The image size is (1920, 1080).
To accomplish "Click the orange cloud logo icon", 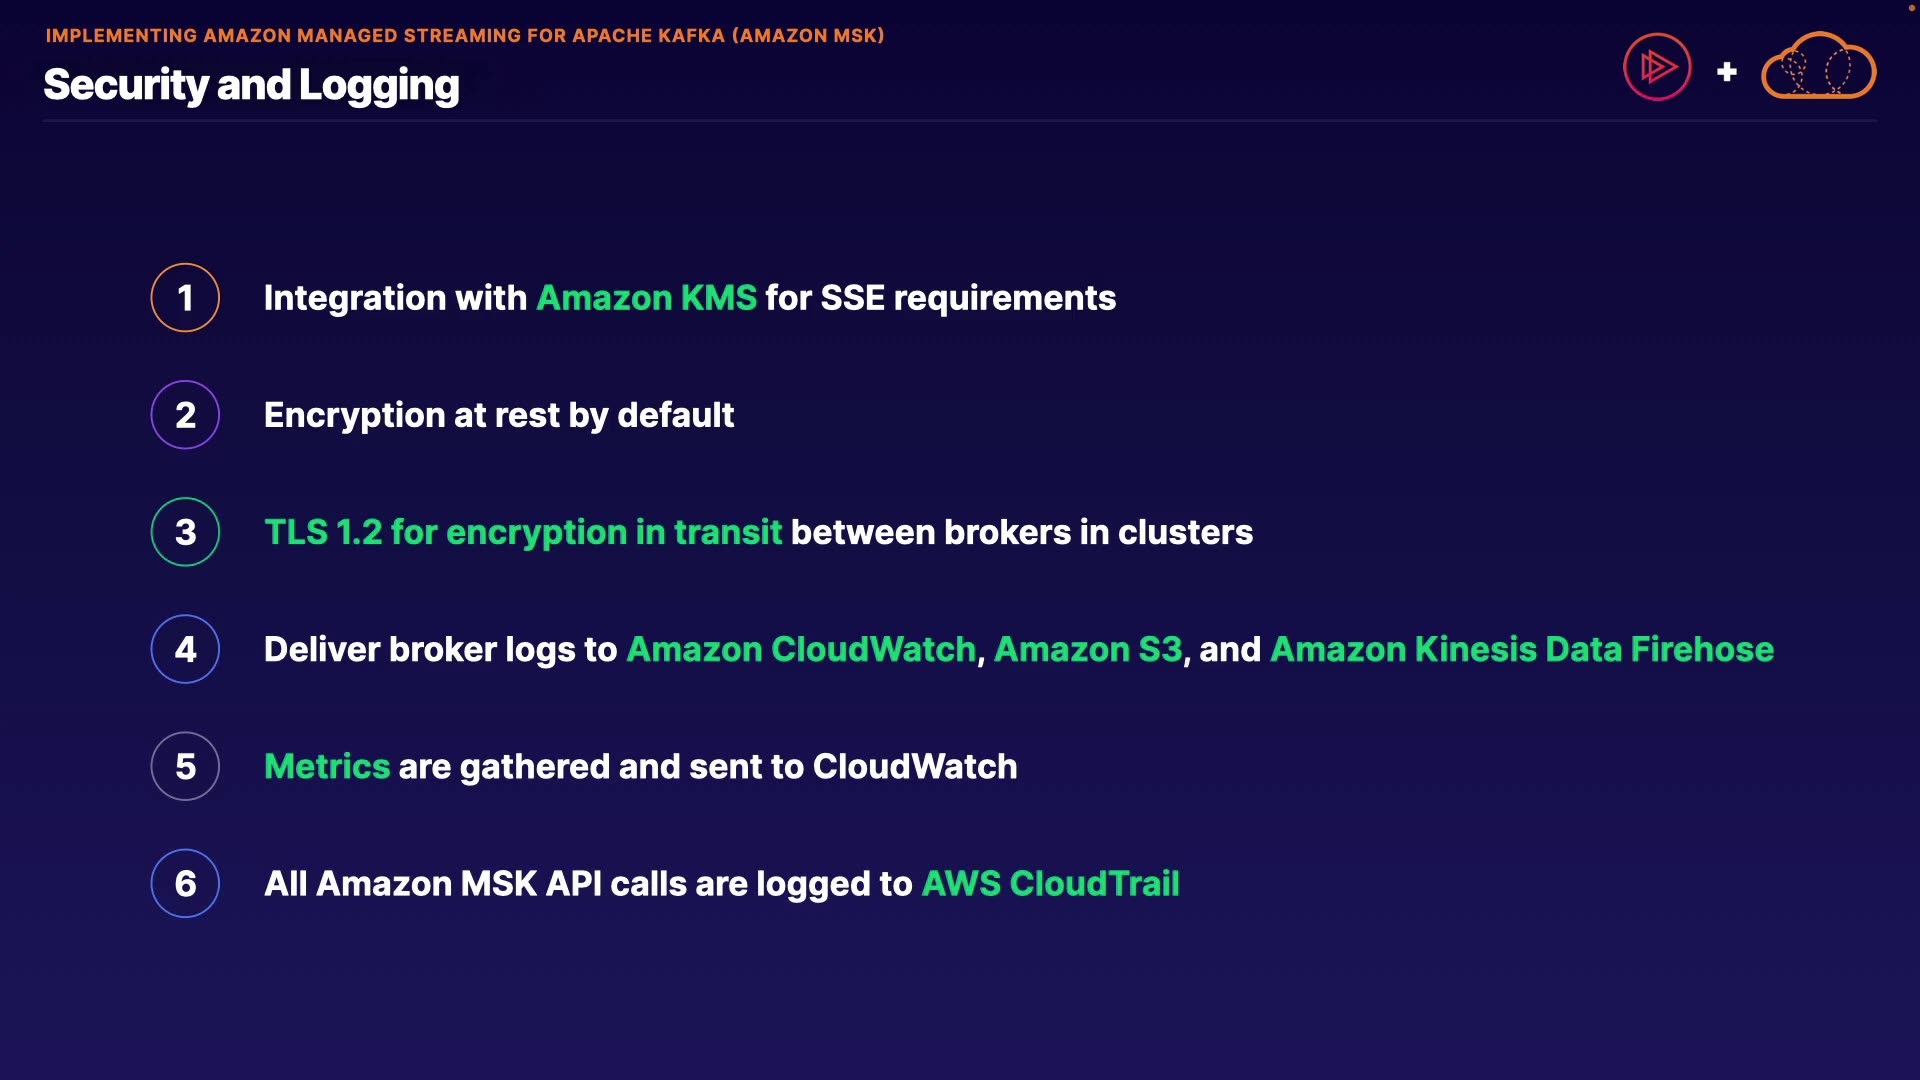I will [1818, 67].
